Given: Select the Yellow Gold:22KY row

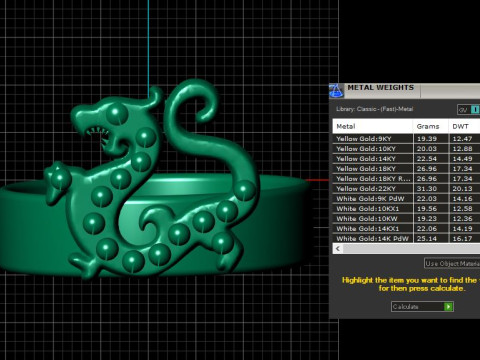Looking at the screenshot, I should 406,189.
